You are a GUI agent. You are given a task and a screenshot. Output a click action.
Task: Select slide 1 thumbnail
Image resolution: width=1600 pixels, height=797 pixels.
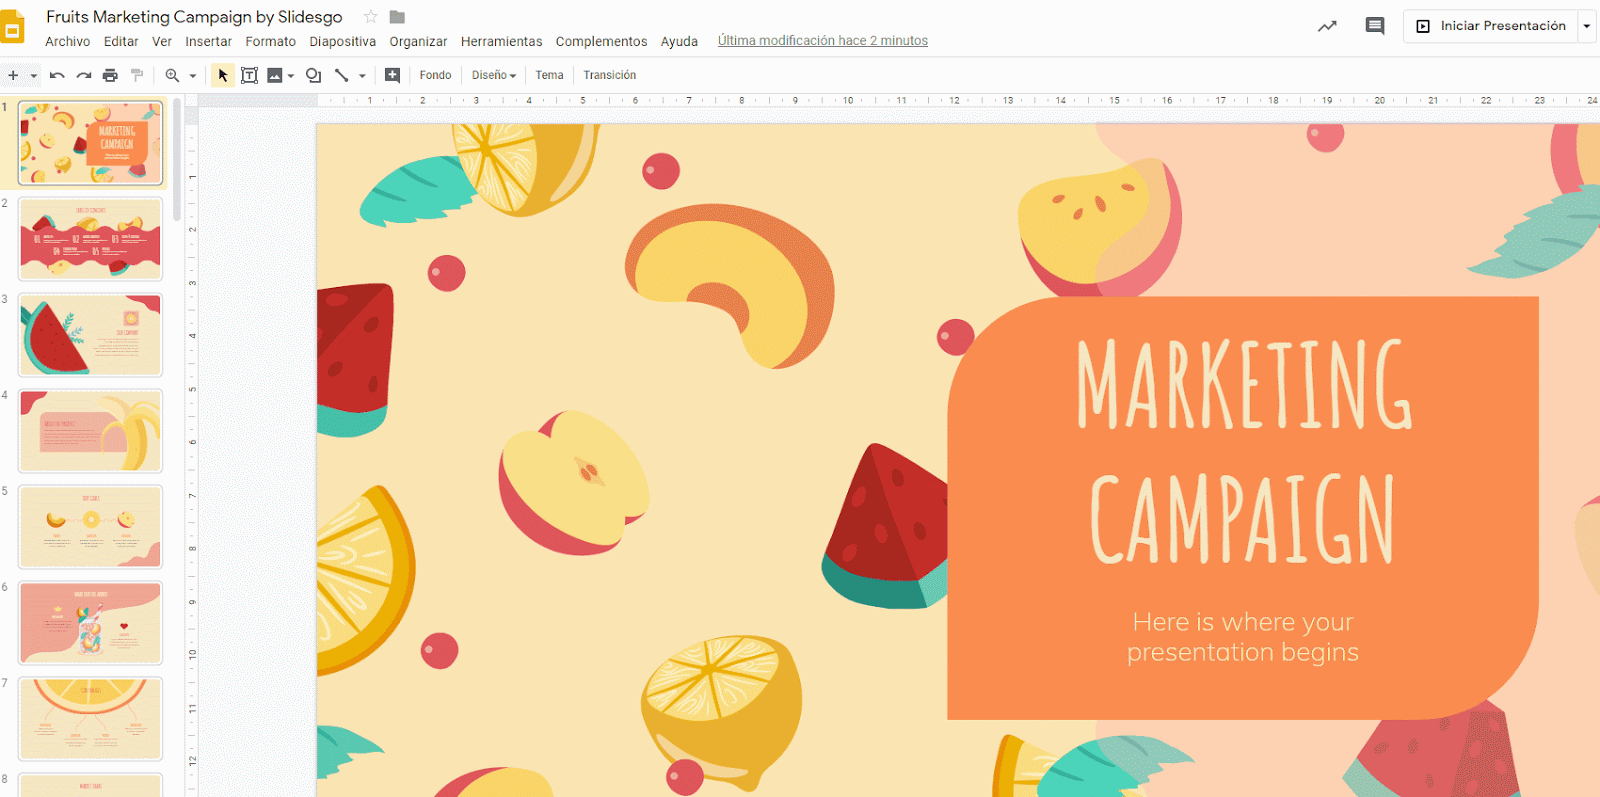tap(90, 143)
